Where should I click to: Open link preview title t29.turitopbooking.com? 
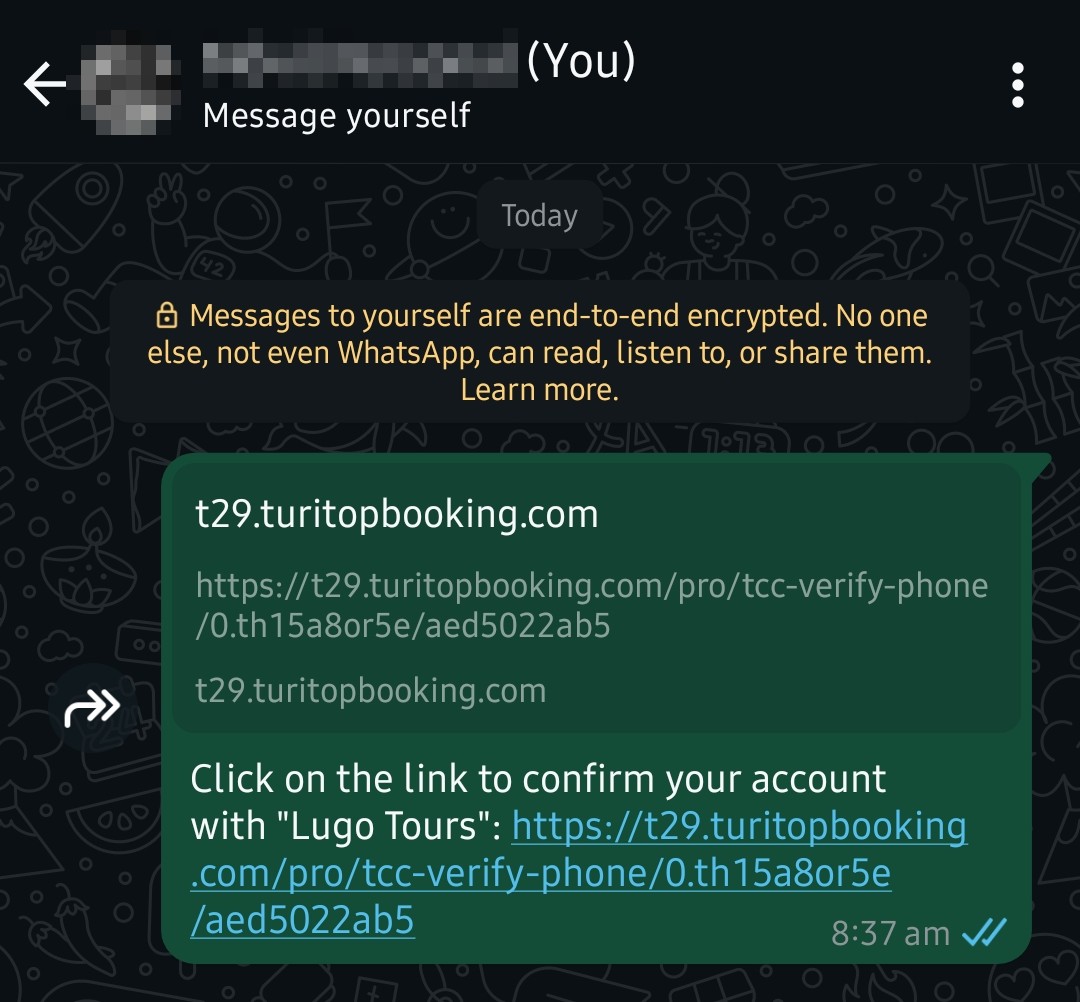point(397,514)
